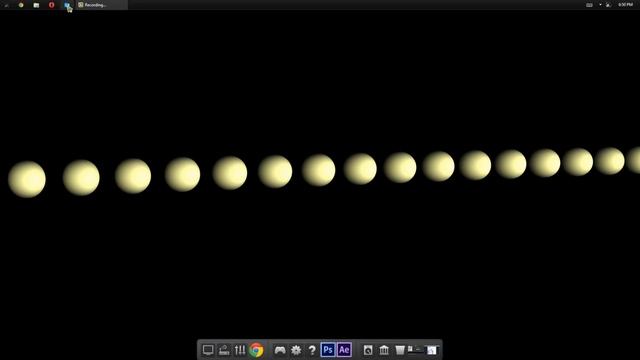Select the Recording taskbar window button
The width and height of the screenshot is (640, 360).
coord(102,5)
